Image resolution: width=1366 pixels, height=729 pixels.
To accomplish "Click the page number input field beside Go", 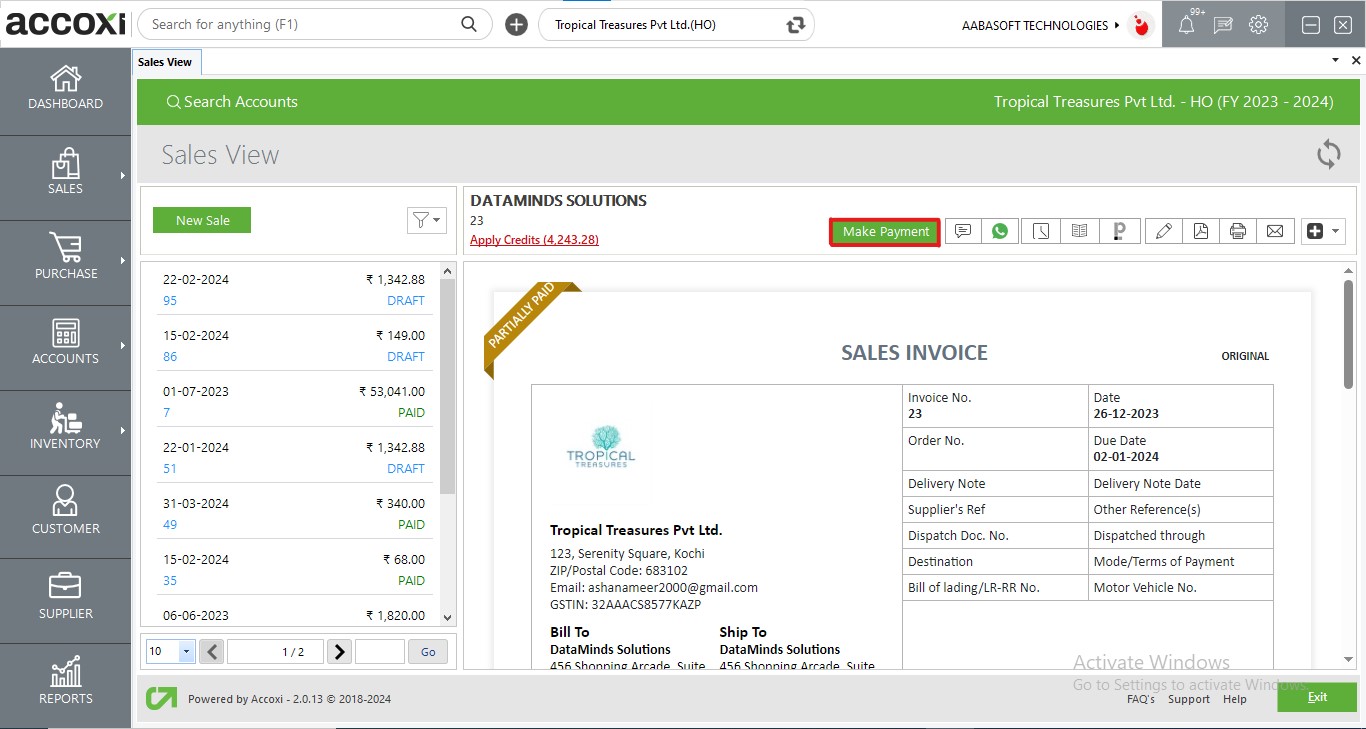I will tap(379, 652).
